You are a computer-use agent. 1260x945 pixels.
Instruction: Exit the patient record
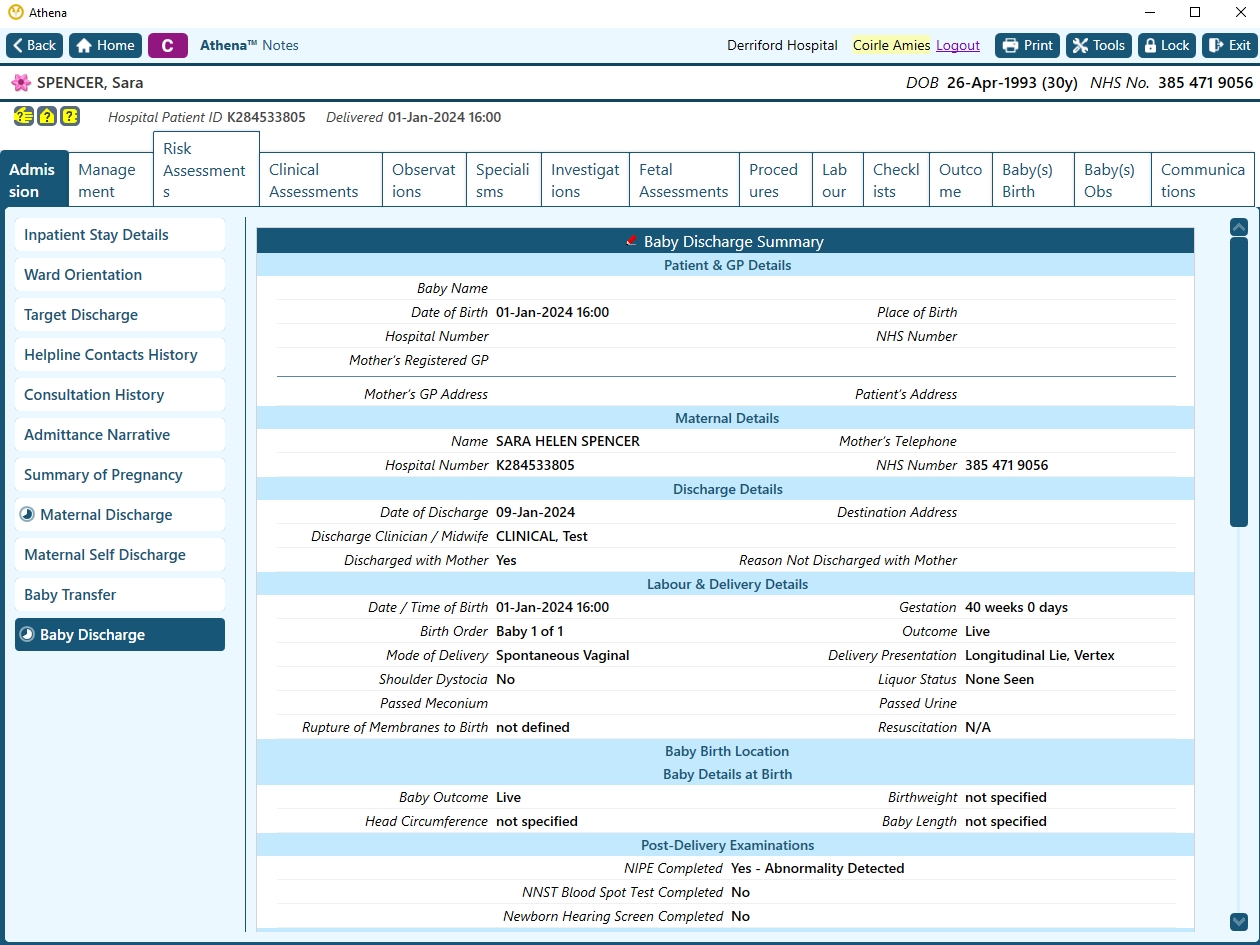tap(1228, 45)
